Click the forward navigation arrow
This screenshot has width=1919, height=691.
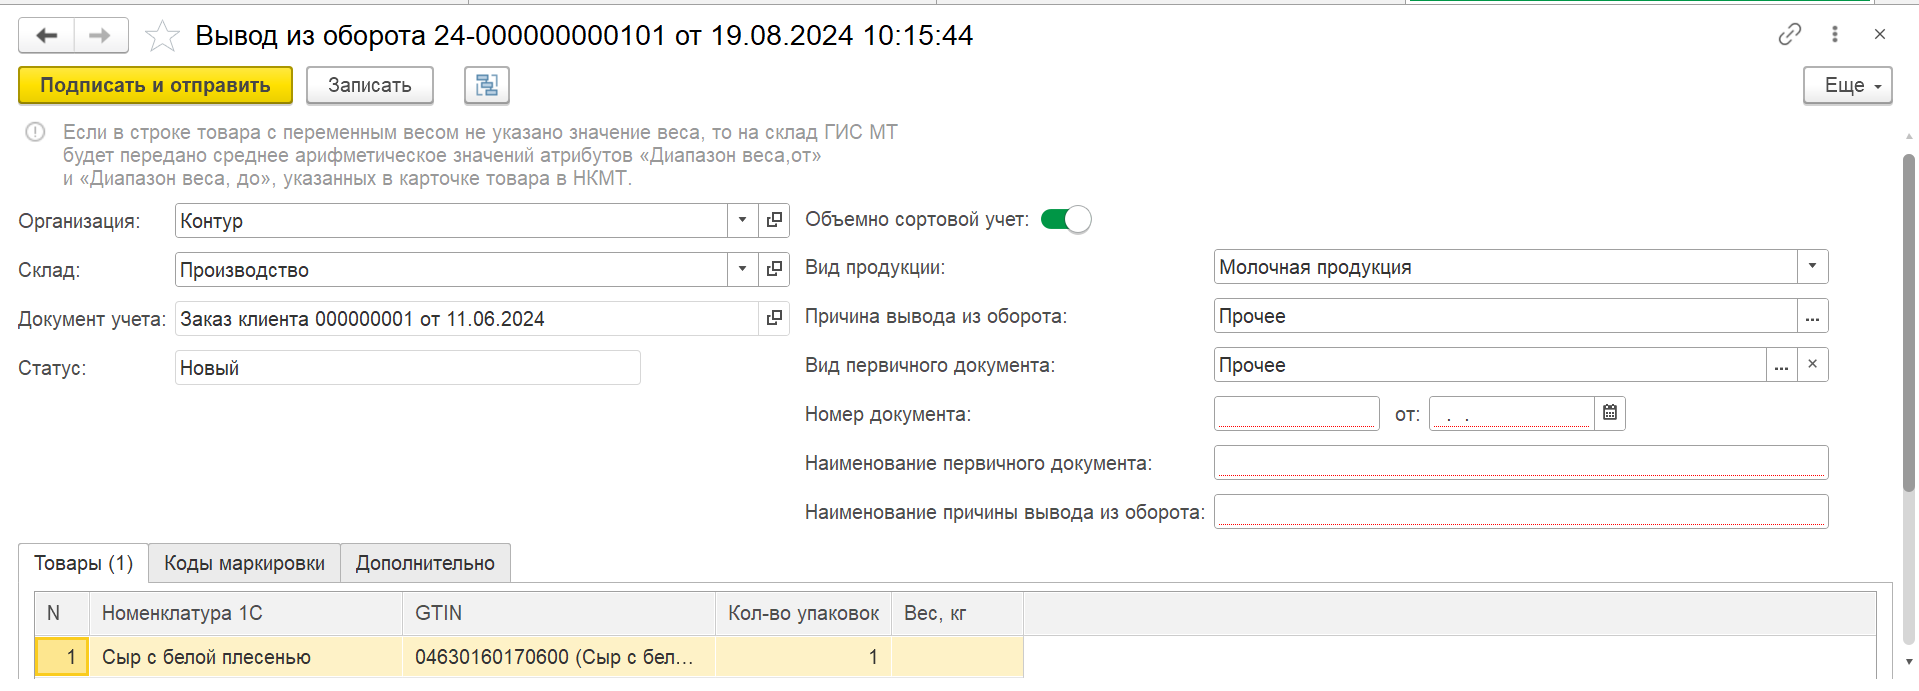(x=100, y=36)
